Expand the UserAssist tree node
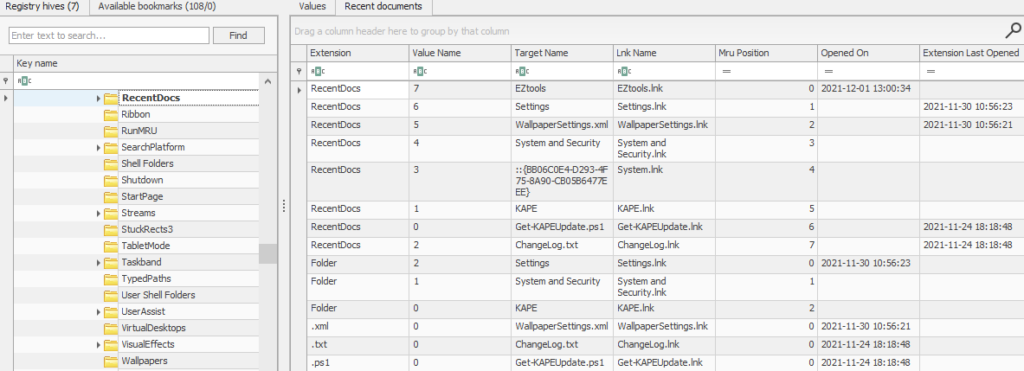The width and height of the screenshot is (1024, 371). [x=99, y=312]
